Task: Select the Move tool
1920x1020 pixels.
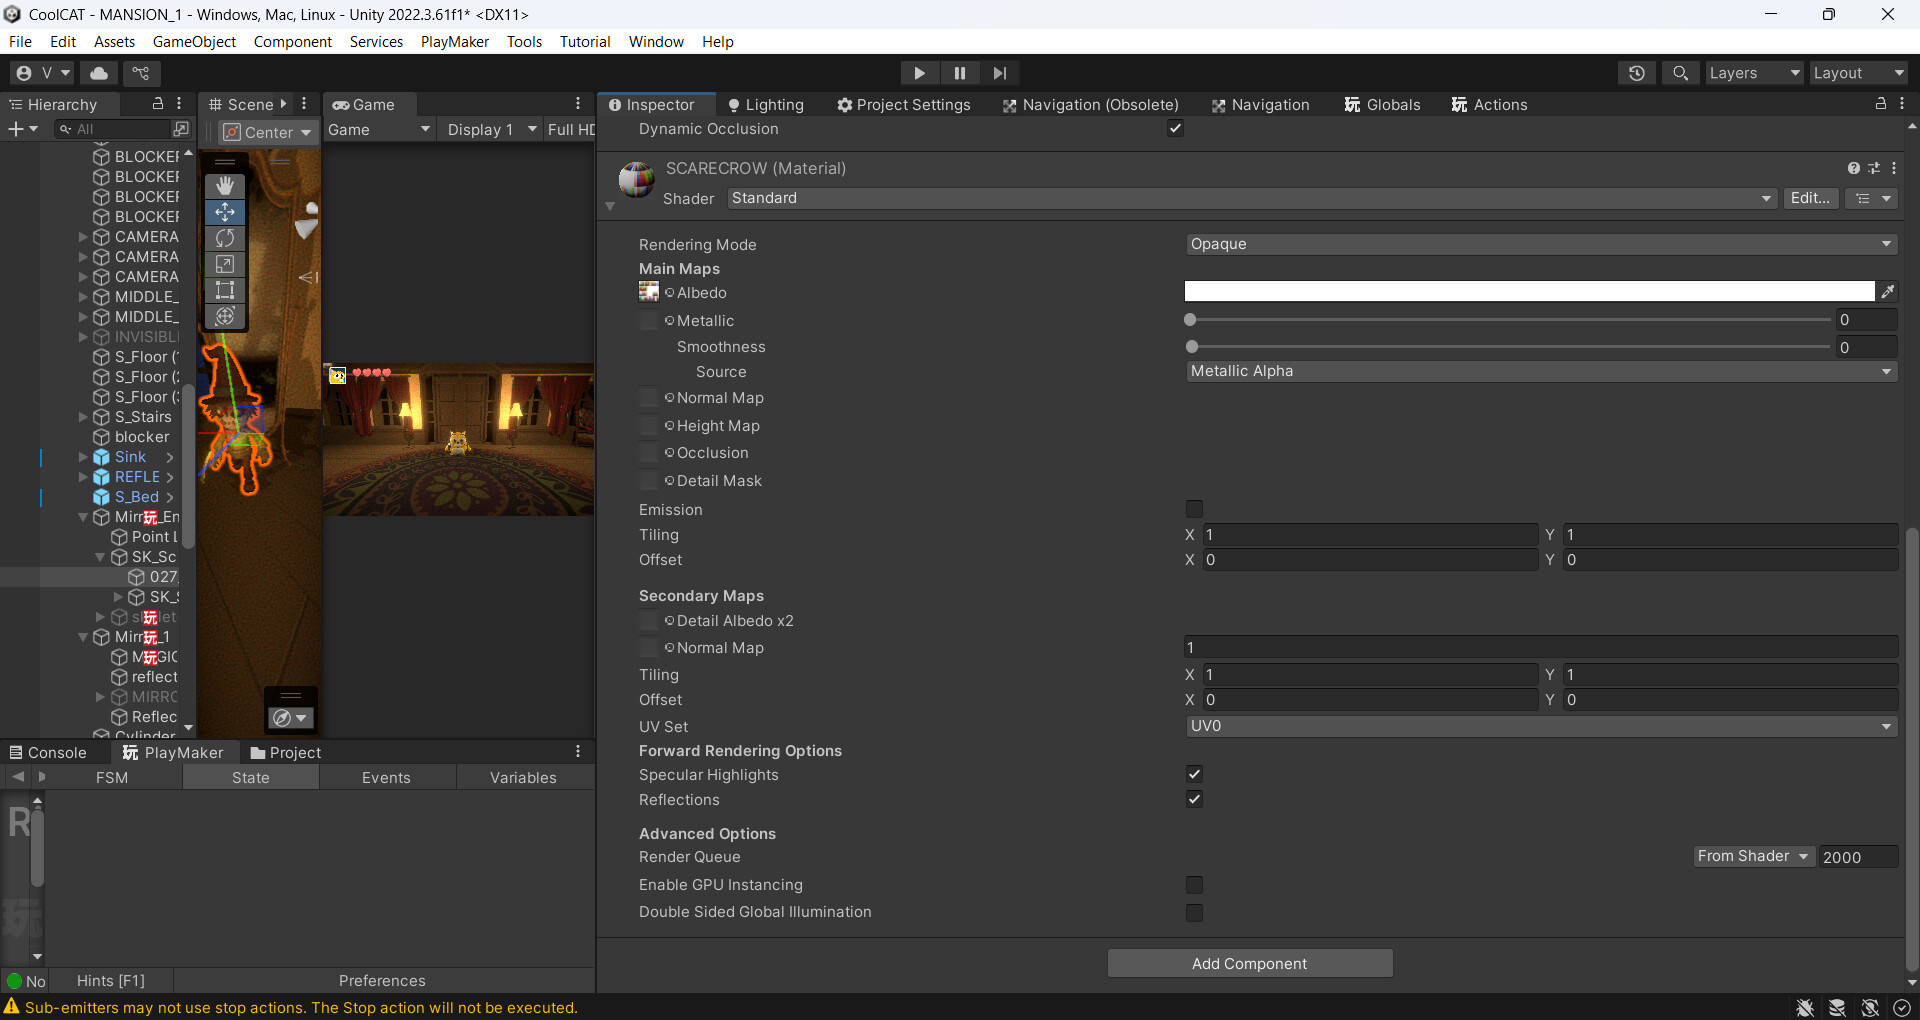Action: (x=225, y=212)
